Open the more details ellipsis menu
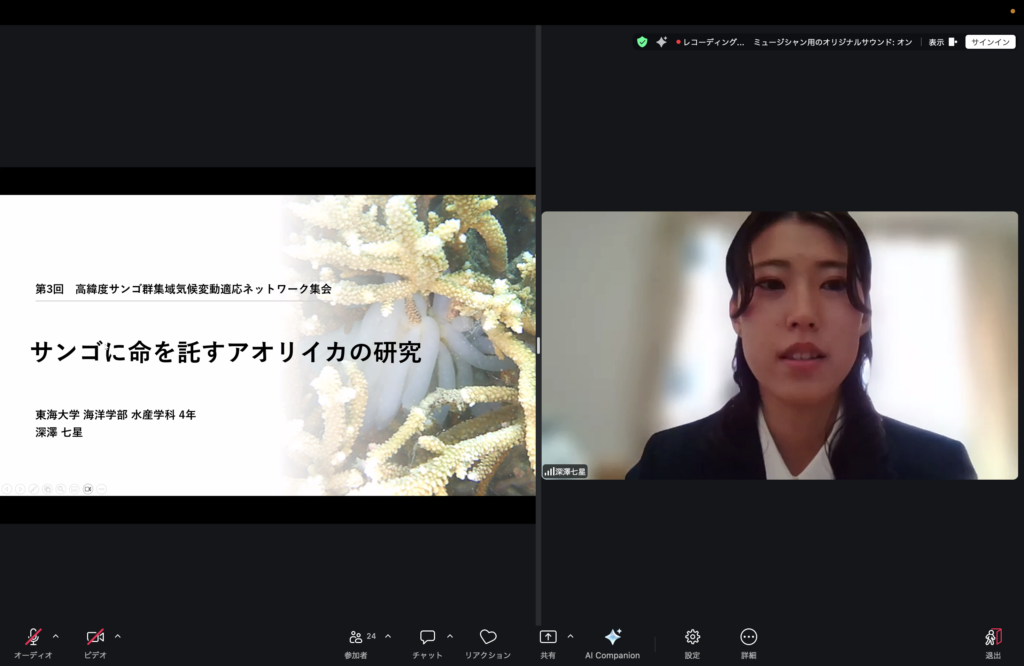The image size is (1024, 666). point(748,637)
